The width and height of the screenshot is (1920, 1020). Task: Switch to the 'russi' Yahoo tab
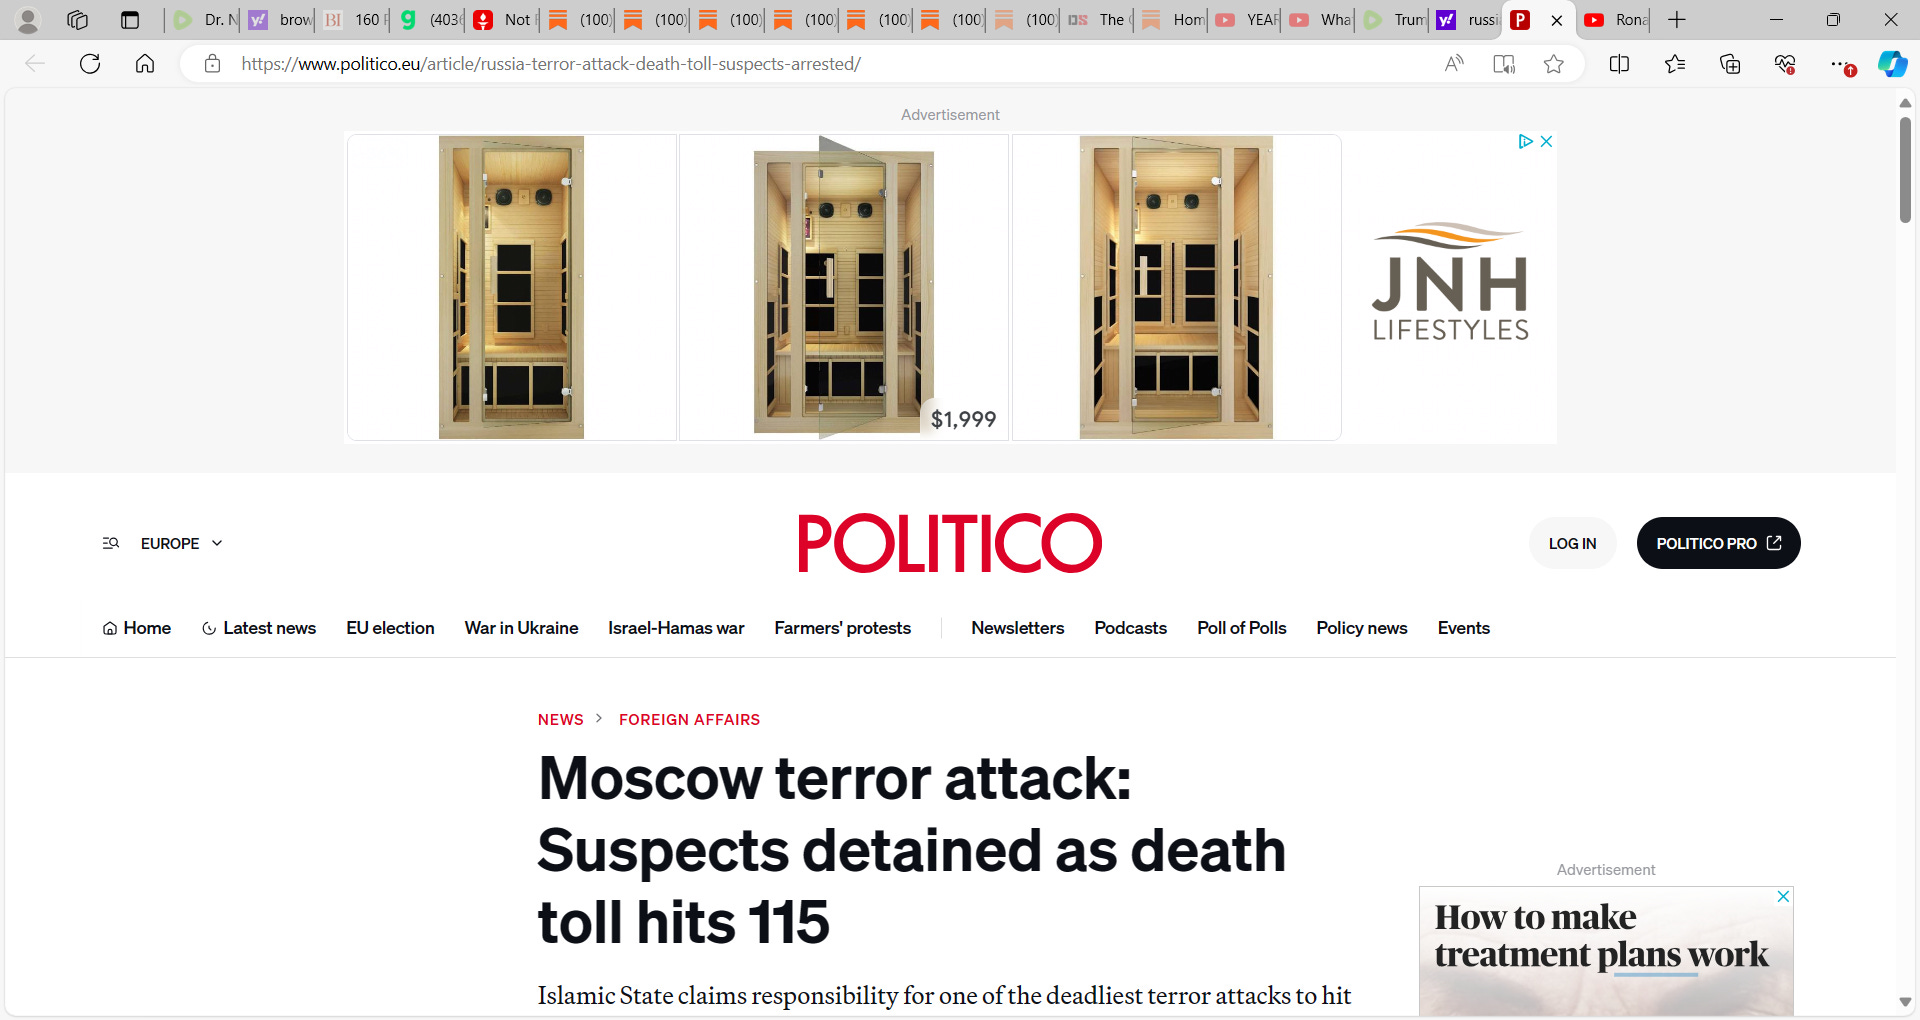click(1467, 20)
